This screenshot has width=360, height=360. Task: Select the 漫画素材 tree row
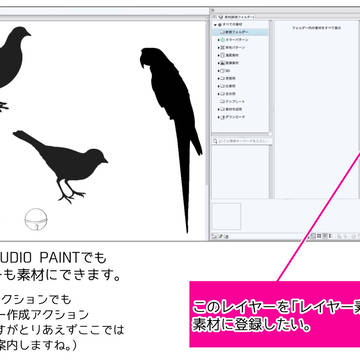click(x=240, y=55)
